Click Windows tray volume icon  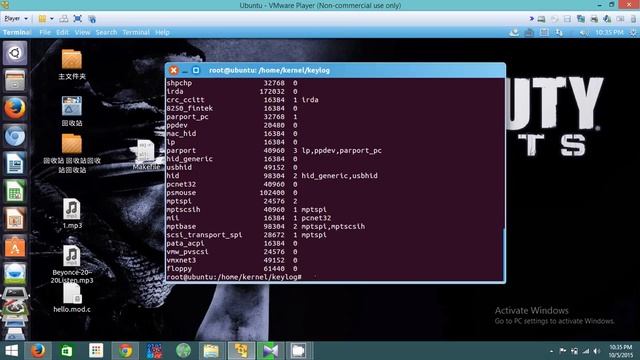596,351
